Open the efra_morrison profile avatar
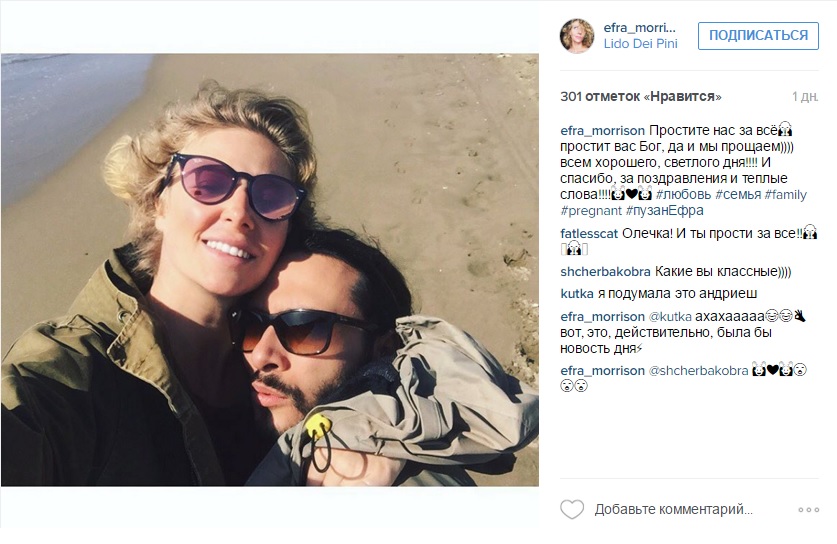This screenshot has width=837, height=544. click(x=577, y=36)
